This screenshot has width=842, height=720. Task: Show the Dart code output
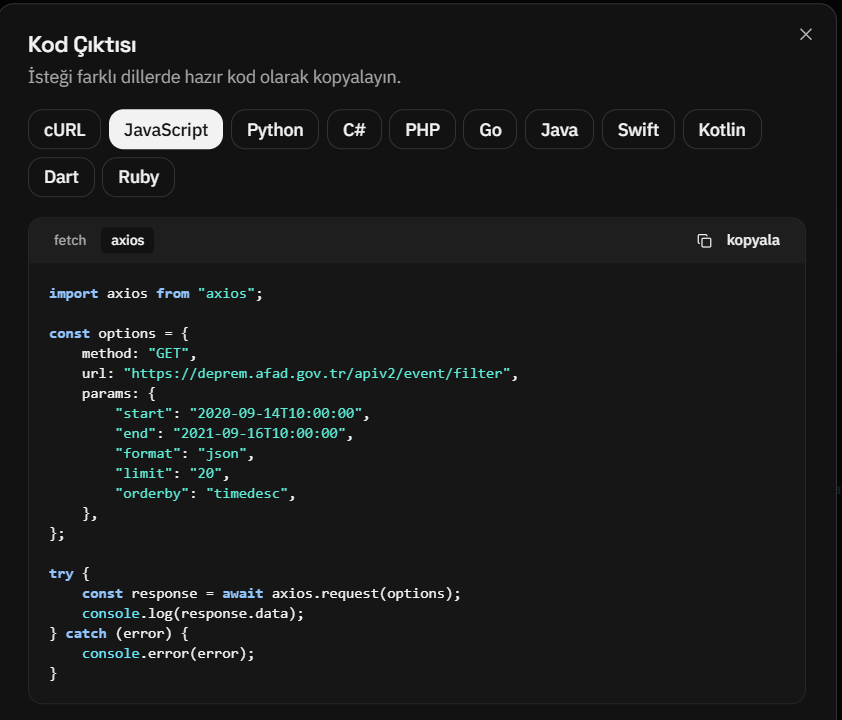pyautogui.click(x=61, y=177)
